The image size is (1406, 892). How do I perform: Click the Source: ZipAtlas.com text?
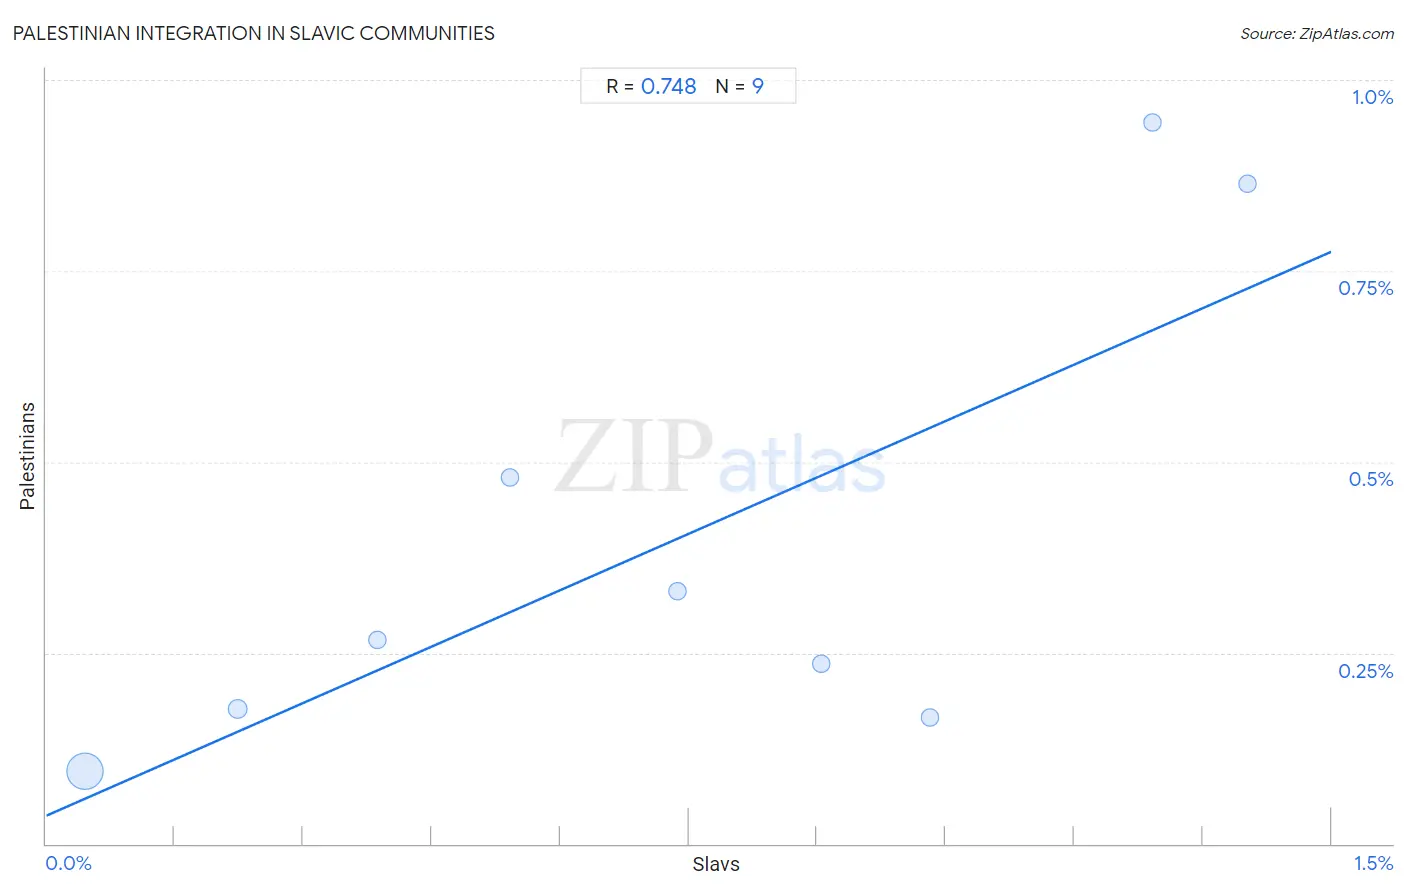(1317, 33)
